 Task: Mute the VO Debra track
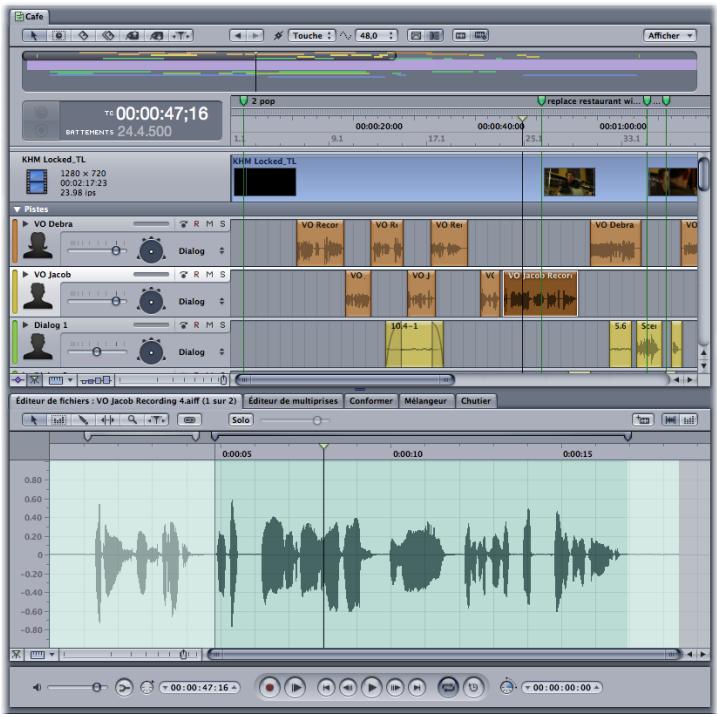(209, 224)
